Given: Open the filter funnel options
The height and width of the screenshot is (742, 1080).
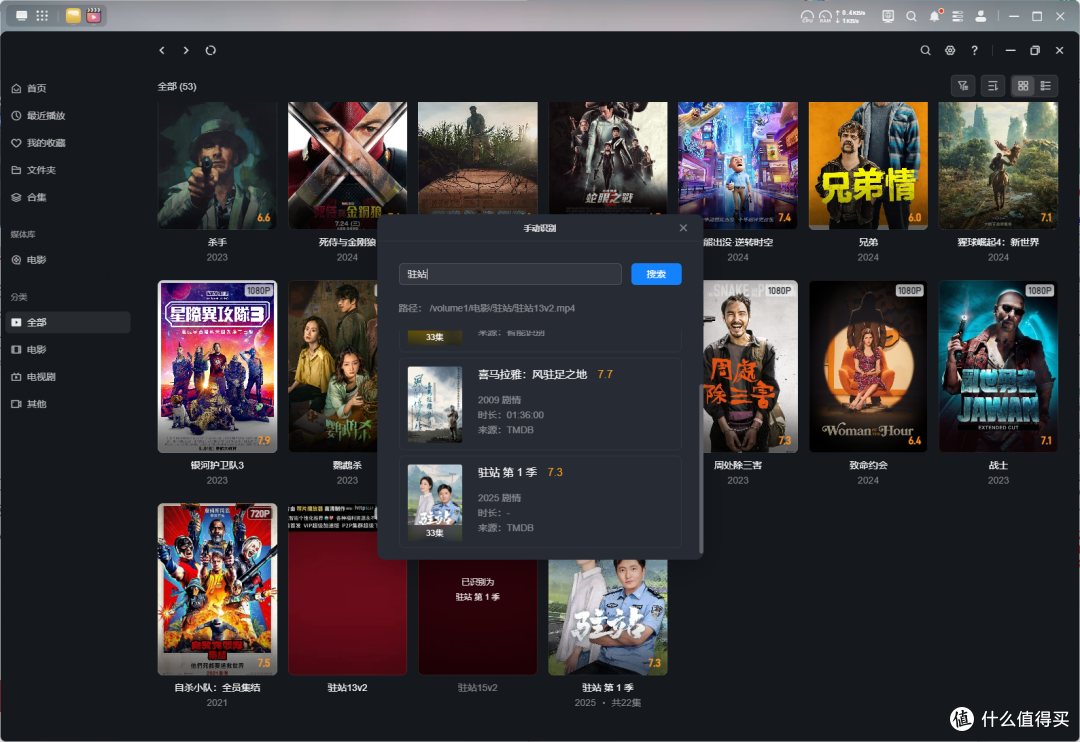Looking at the screenshot, I should coord(963,86).
